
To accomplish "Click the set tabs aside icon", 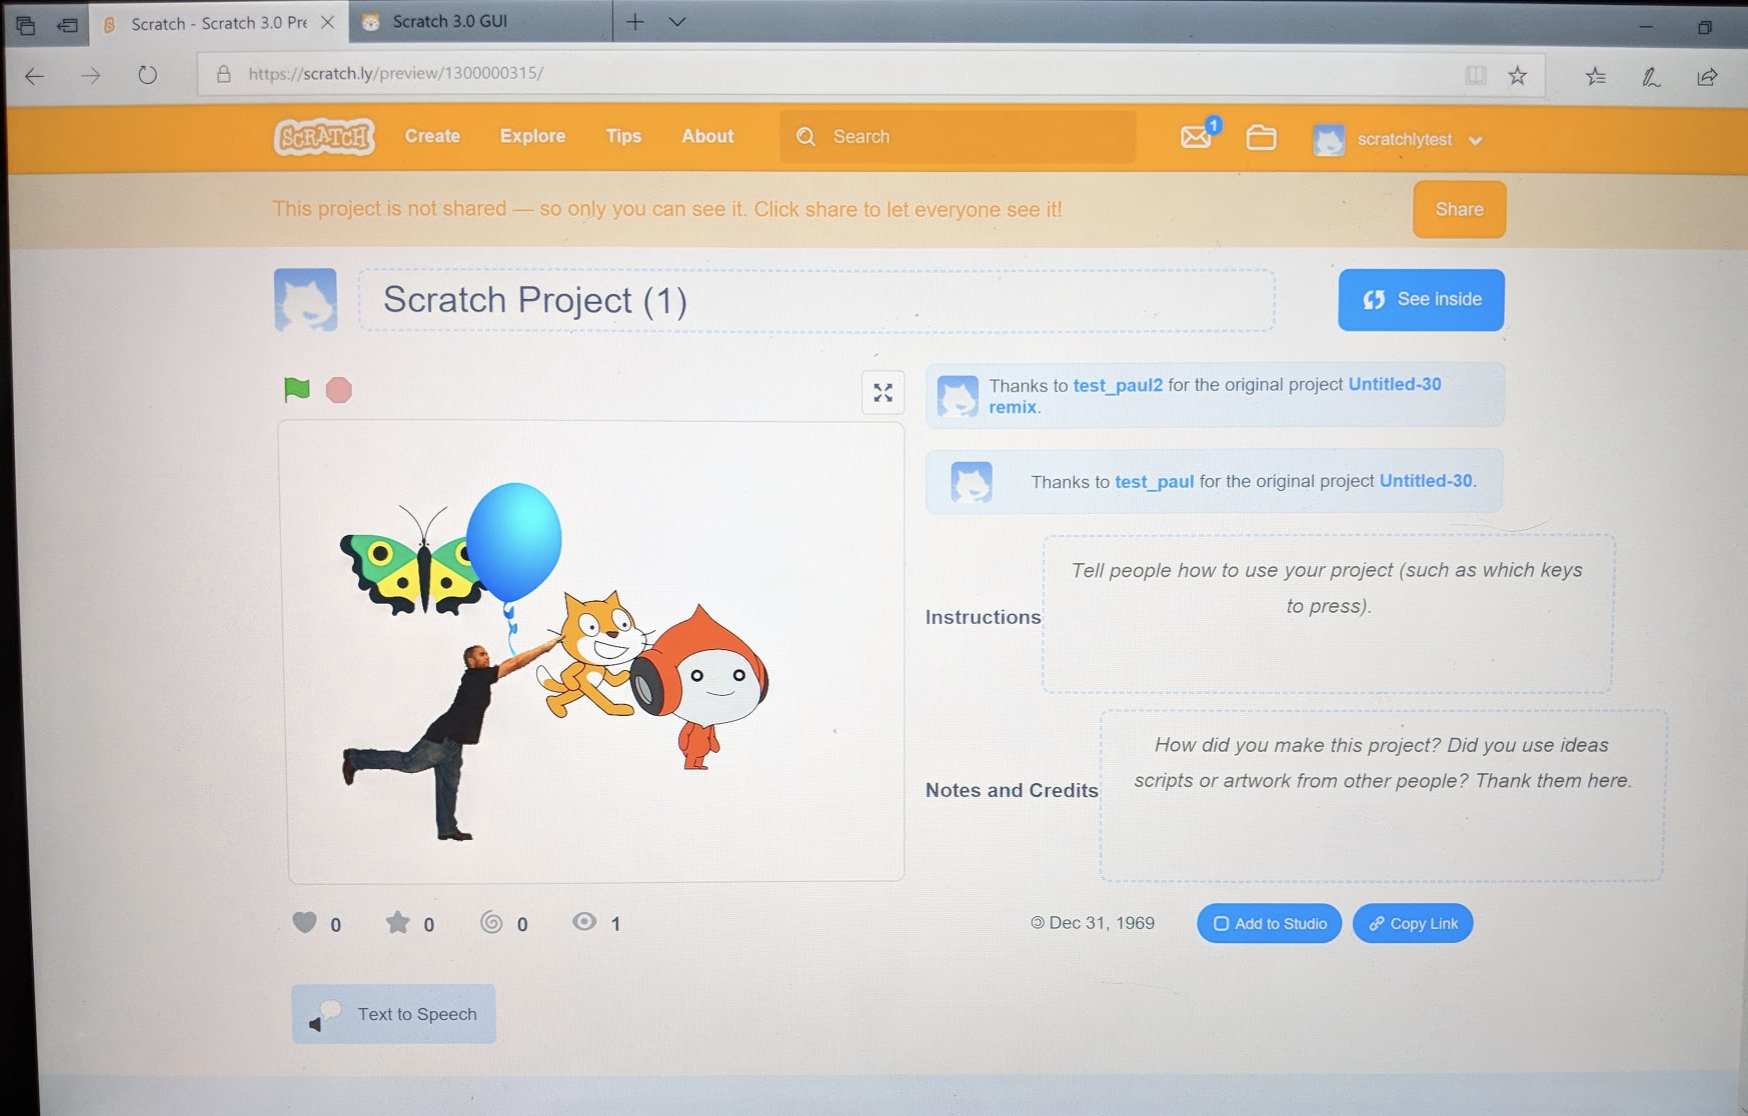I will pos(67,24).
